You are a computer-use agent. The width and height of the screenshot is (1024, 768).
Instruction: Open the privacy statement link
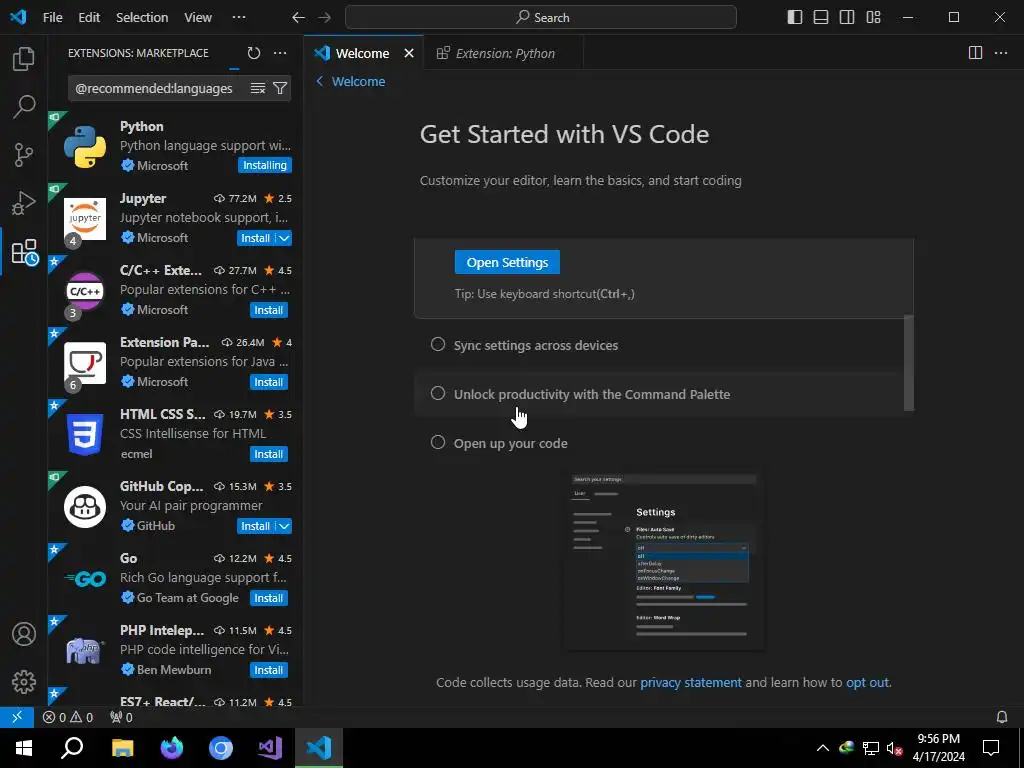(690, 682)
